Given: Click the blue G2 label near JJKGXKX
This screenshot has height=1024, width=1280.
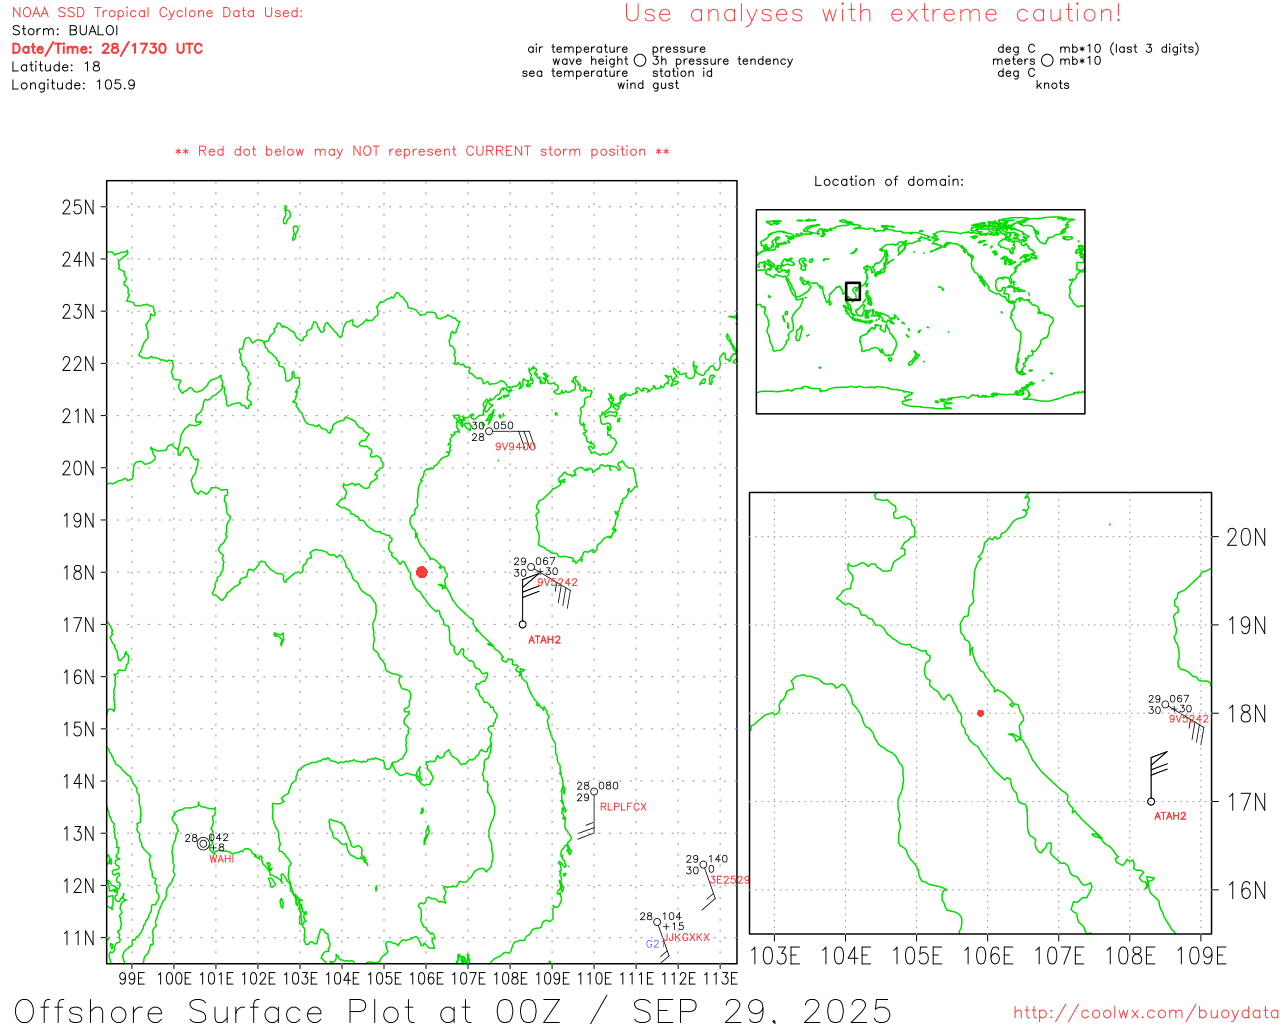Looking at the screenshot, I should pos(652,944).
